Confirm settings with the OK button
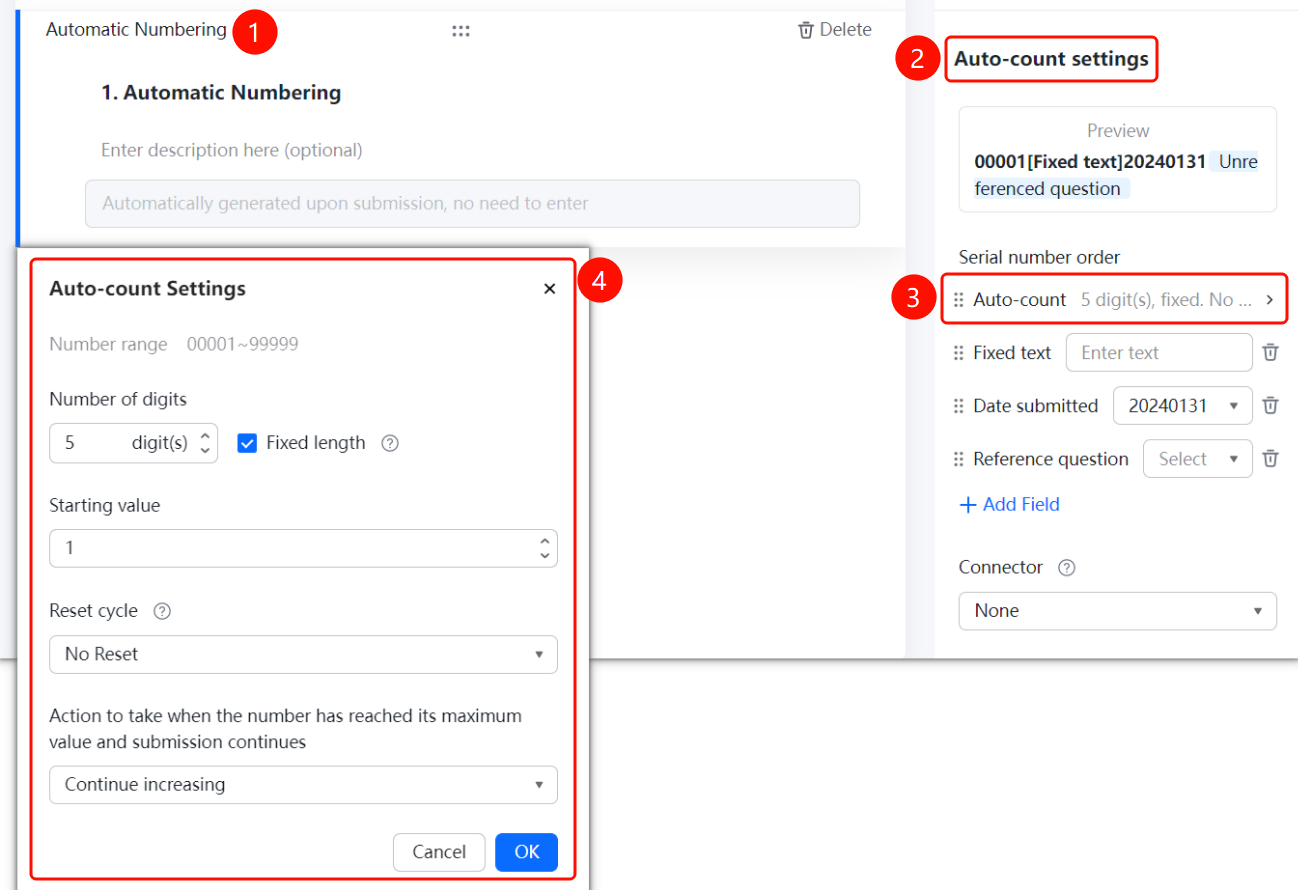1298x890 pixels. click(527, 852)
